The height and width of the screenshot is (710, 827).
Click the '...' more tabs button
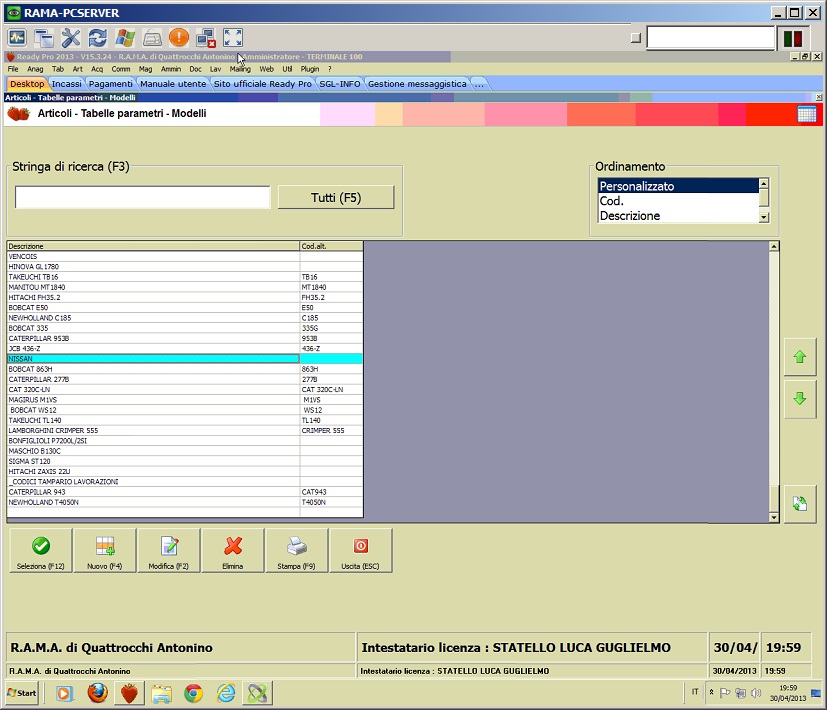coord(479,84)
